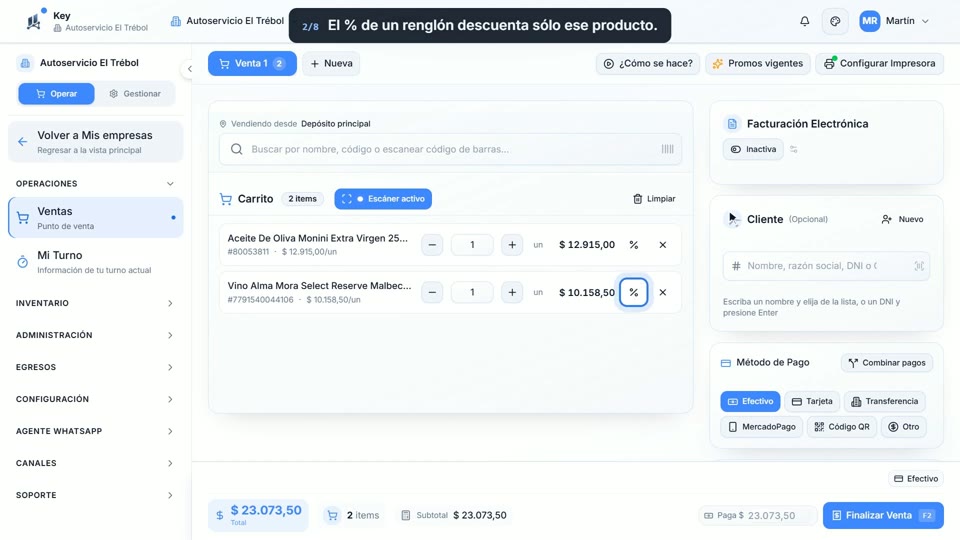The width and height of the screenshot is (960, 540).
Task: Increase Vino Alma Mora quantity
Action: click(512, 293)
